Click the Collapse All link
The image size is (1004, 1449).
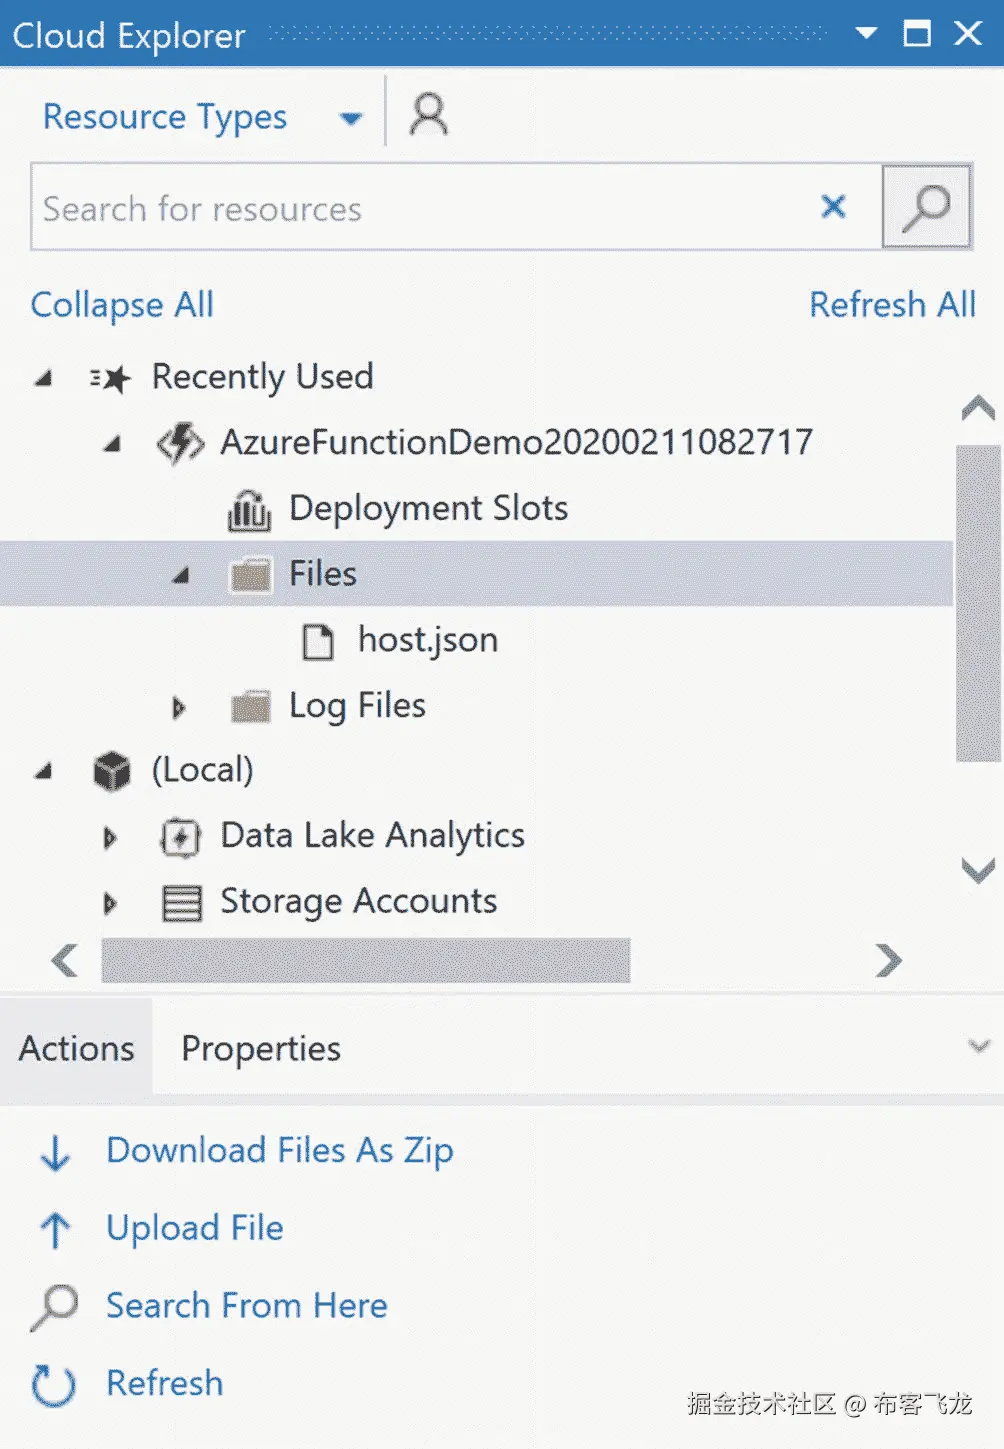click(122, 305)
